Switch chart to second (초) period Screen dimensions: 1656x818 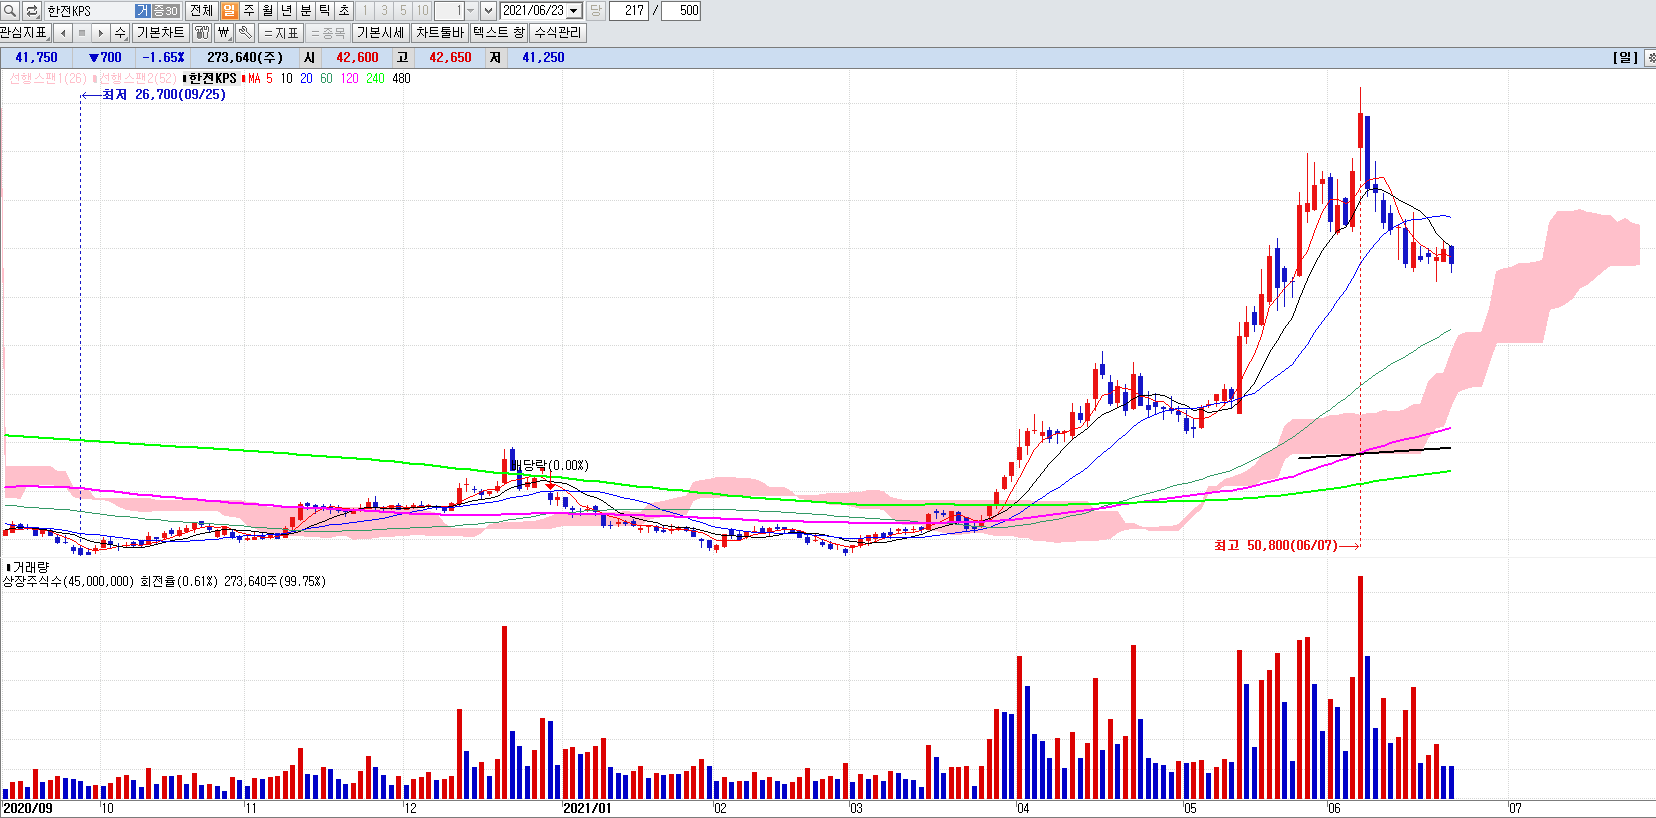[x=344, y=11]
